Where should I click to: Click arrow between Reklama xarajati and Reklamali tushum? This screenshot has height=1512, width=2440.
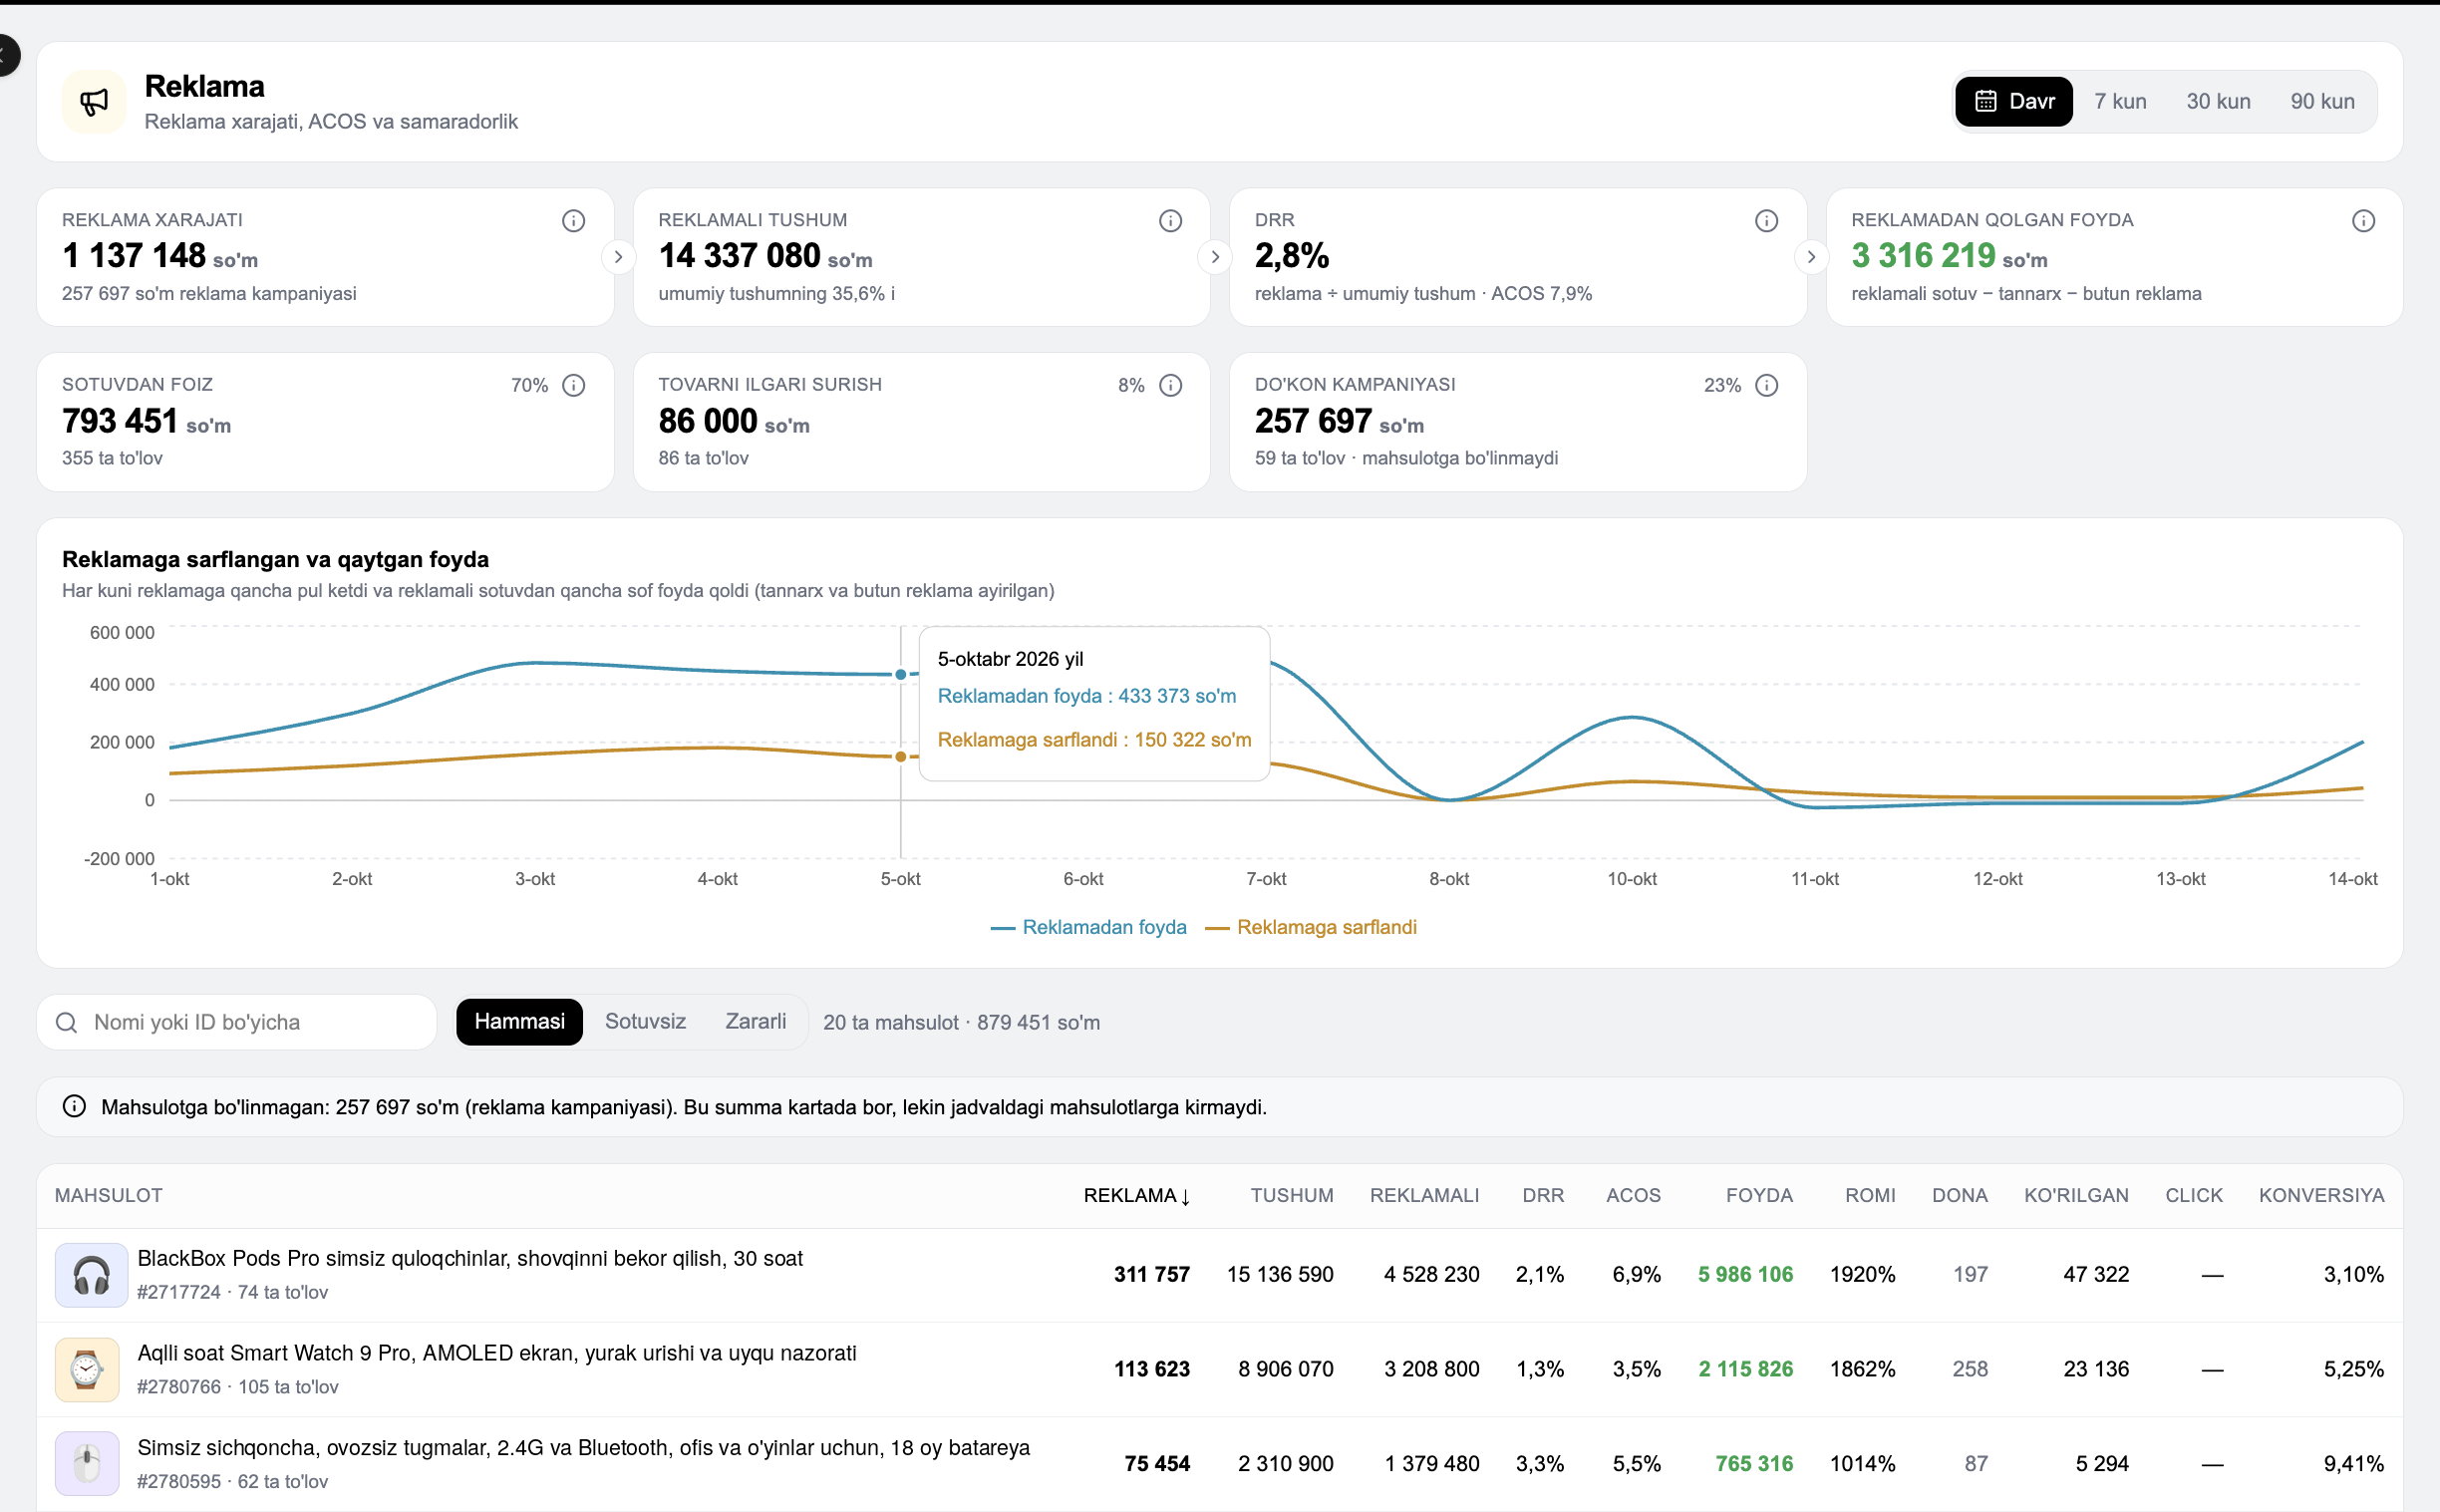(618, 257)
